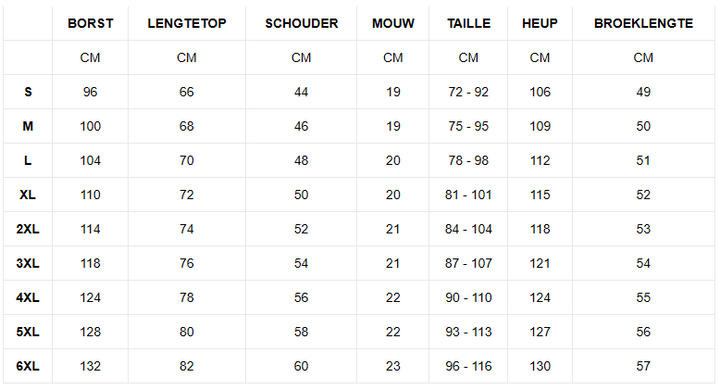Select the HEUP column header
Image resolution: width=720 pixels, height=390 pixels.
pos(540,23)
